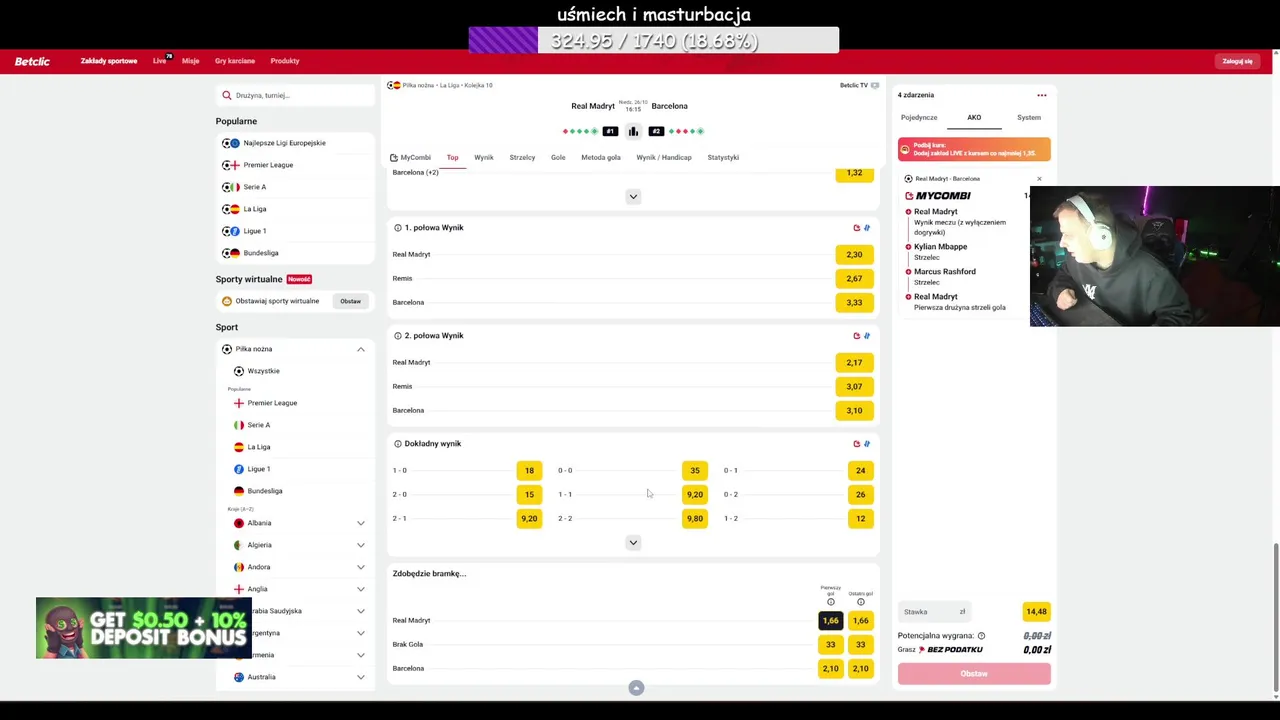Viewport: 1280px width, 720px height.
Task: Expand Anglia country leagues
Action: coord(361,589)
